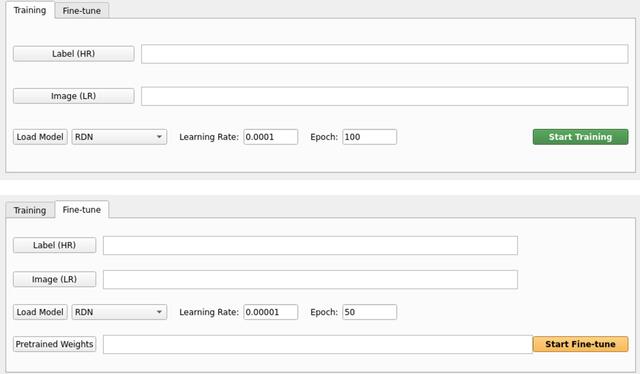Edit the Epoch field showing 100

click(369, 137)
